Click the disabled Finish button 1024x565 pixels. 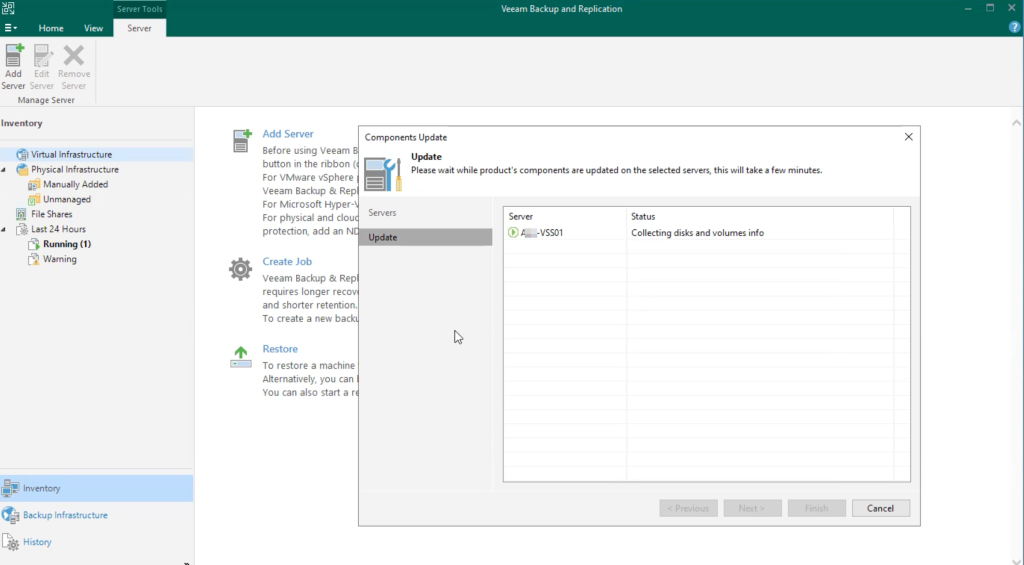pyautogui.click(x=816, y=508)
